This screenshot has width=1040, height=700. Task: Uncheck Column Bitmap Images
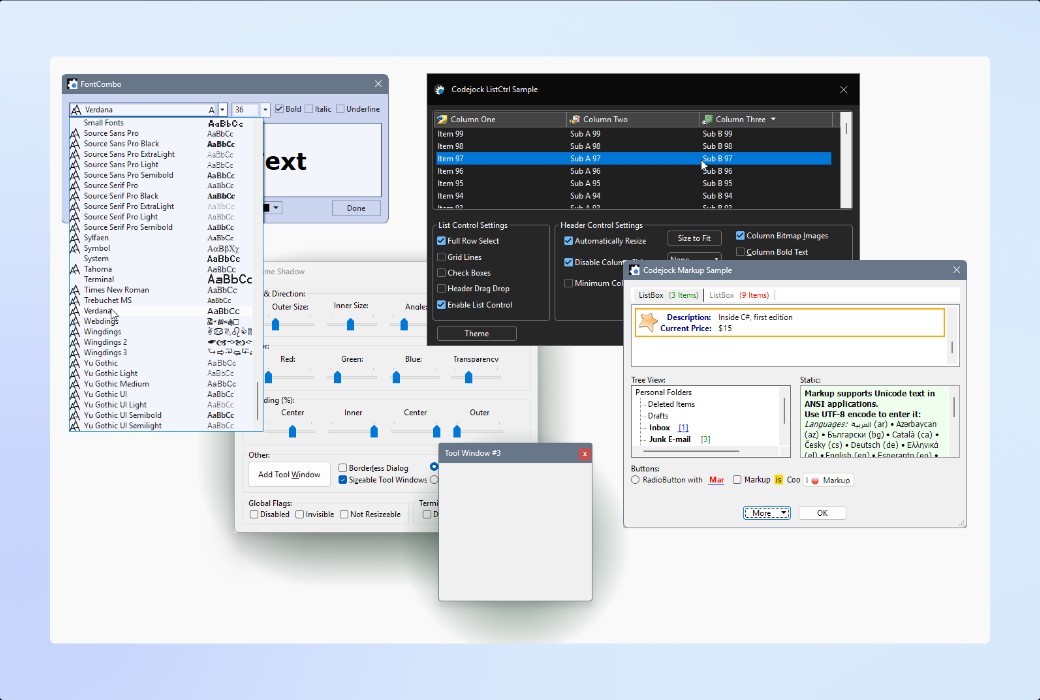click(740, 236)
